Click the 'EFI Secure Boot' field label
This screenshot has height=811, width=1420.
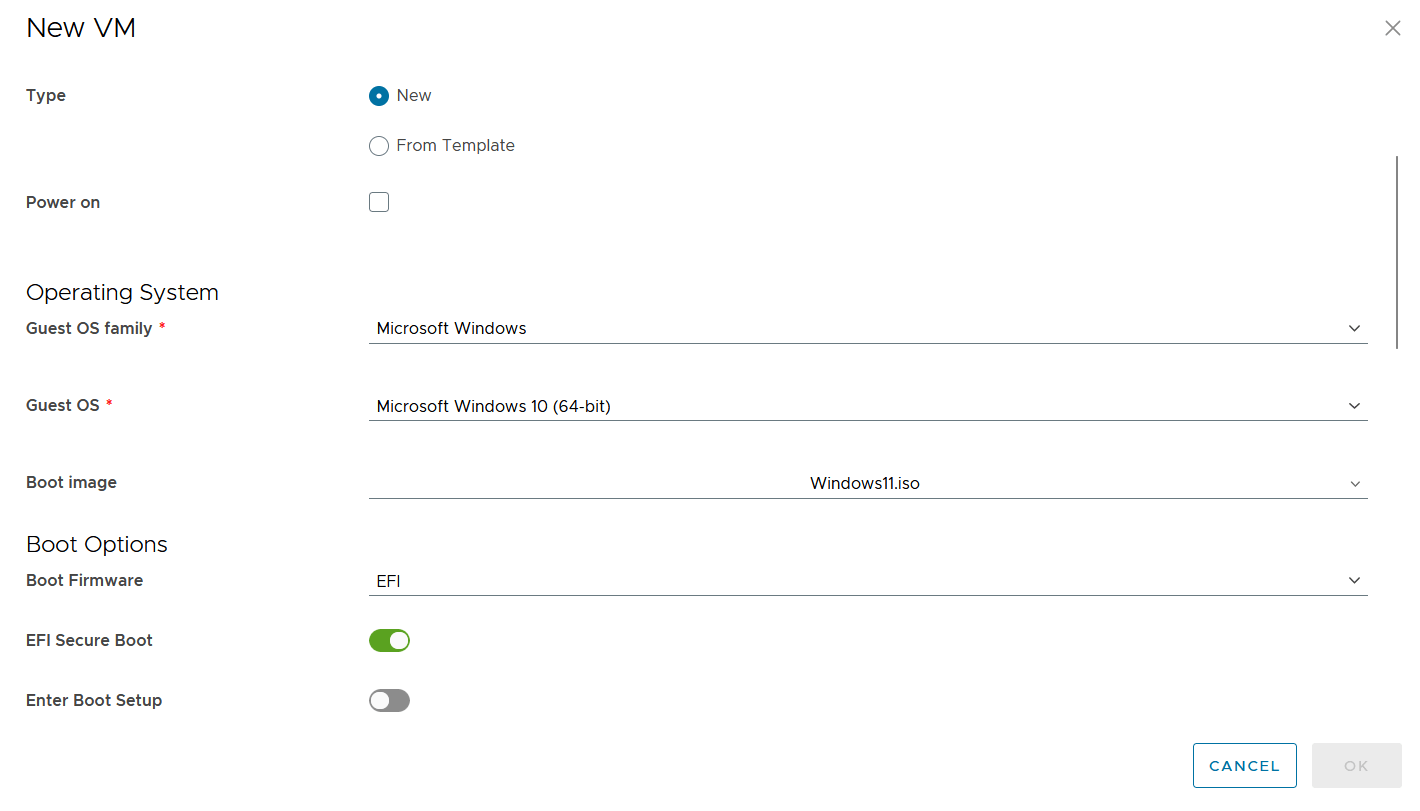pos(89,641)
